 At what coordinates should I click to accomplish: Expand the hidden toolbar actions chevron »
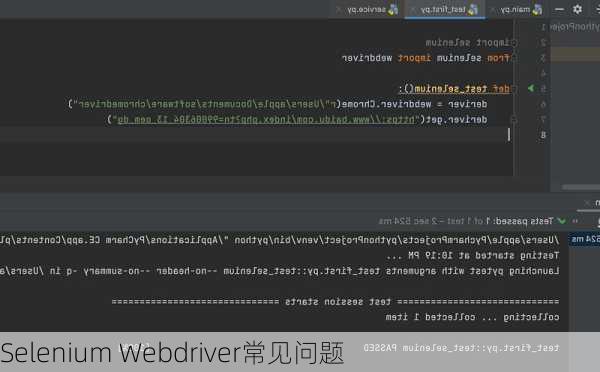(x=575, y=221)
